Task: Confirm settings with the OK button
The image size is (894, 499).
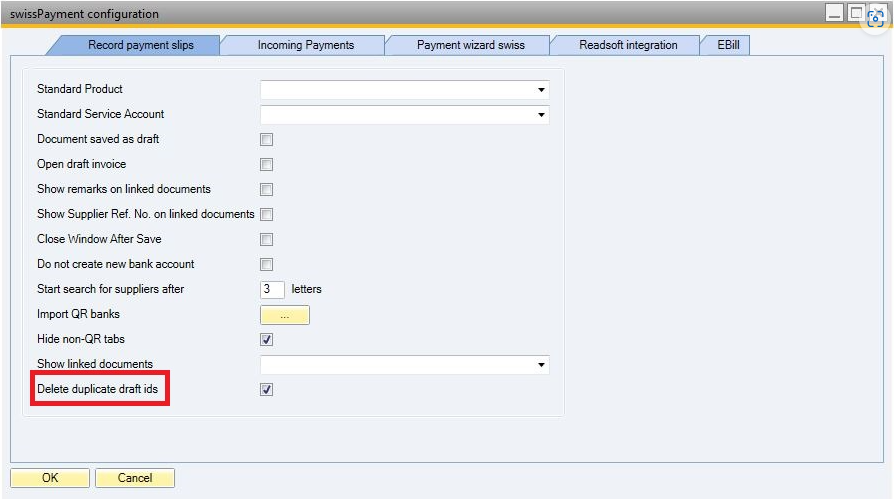Action: 50,478
